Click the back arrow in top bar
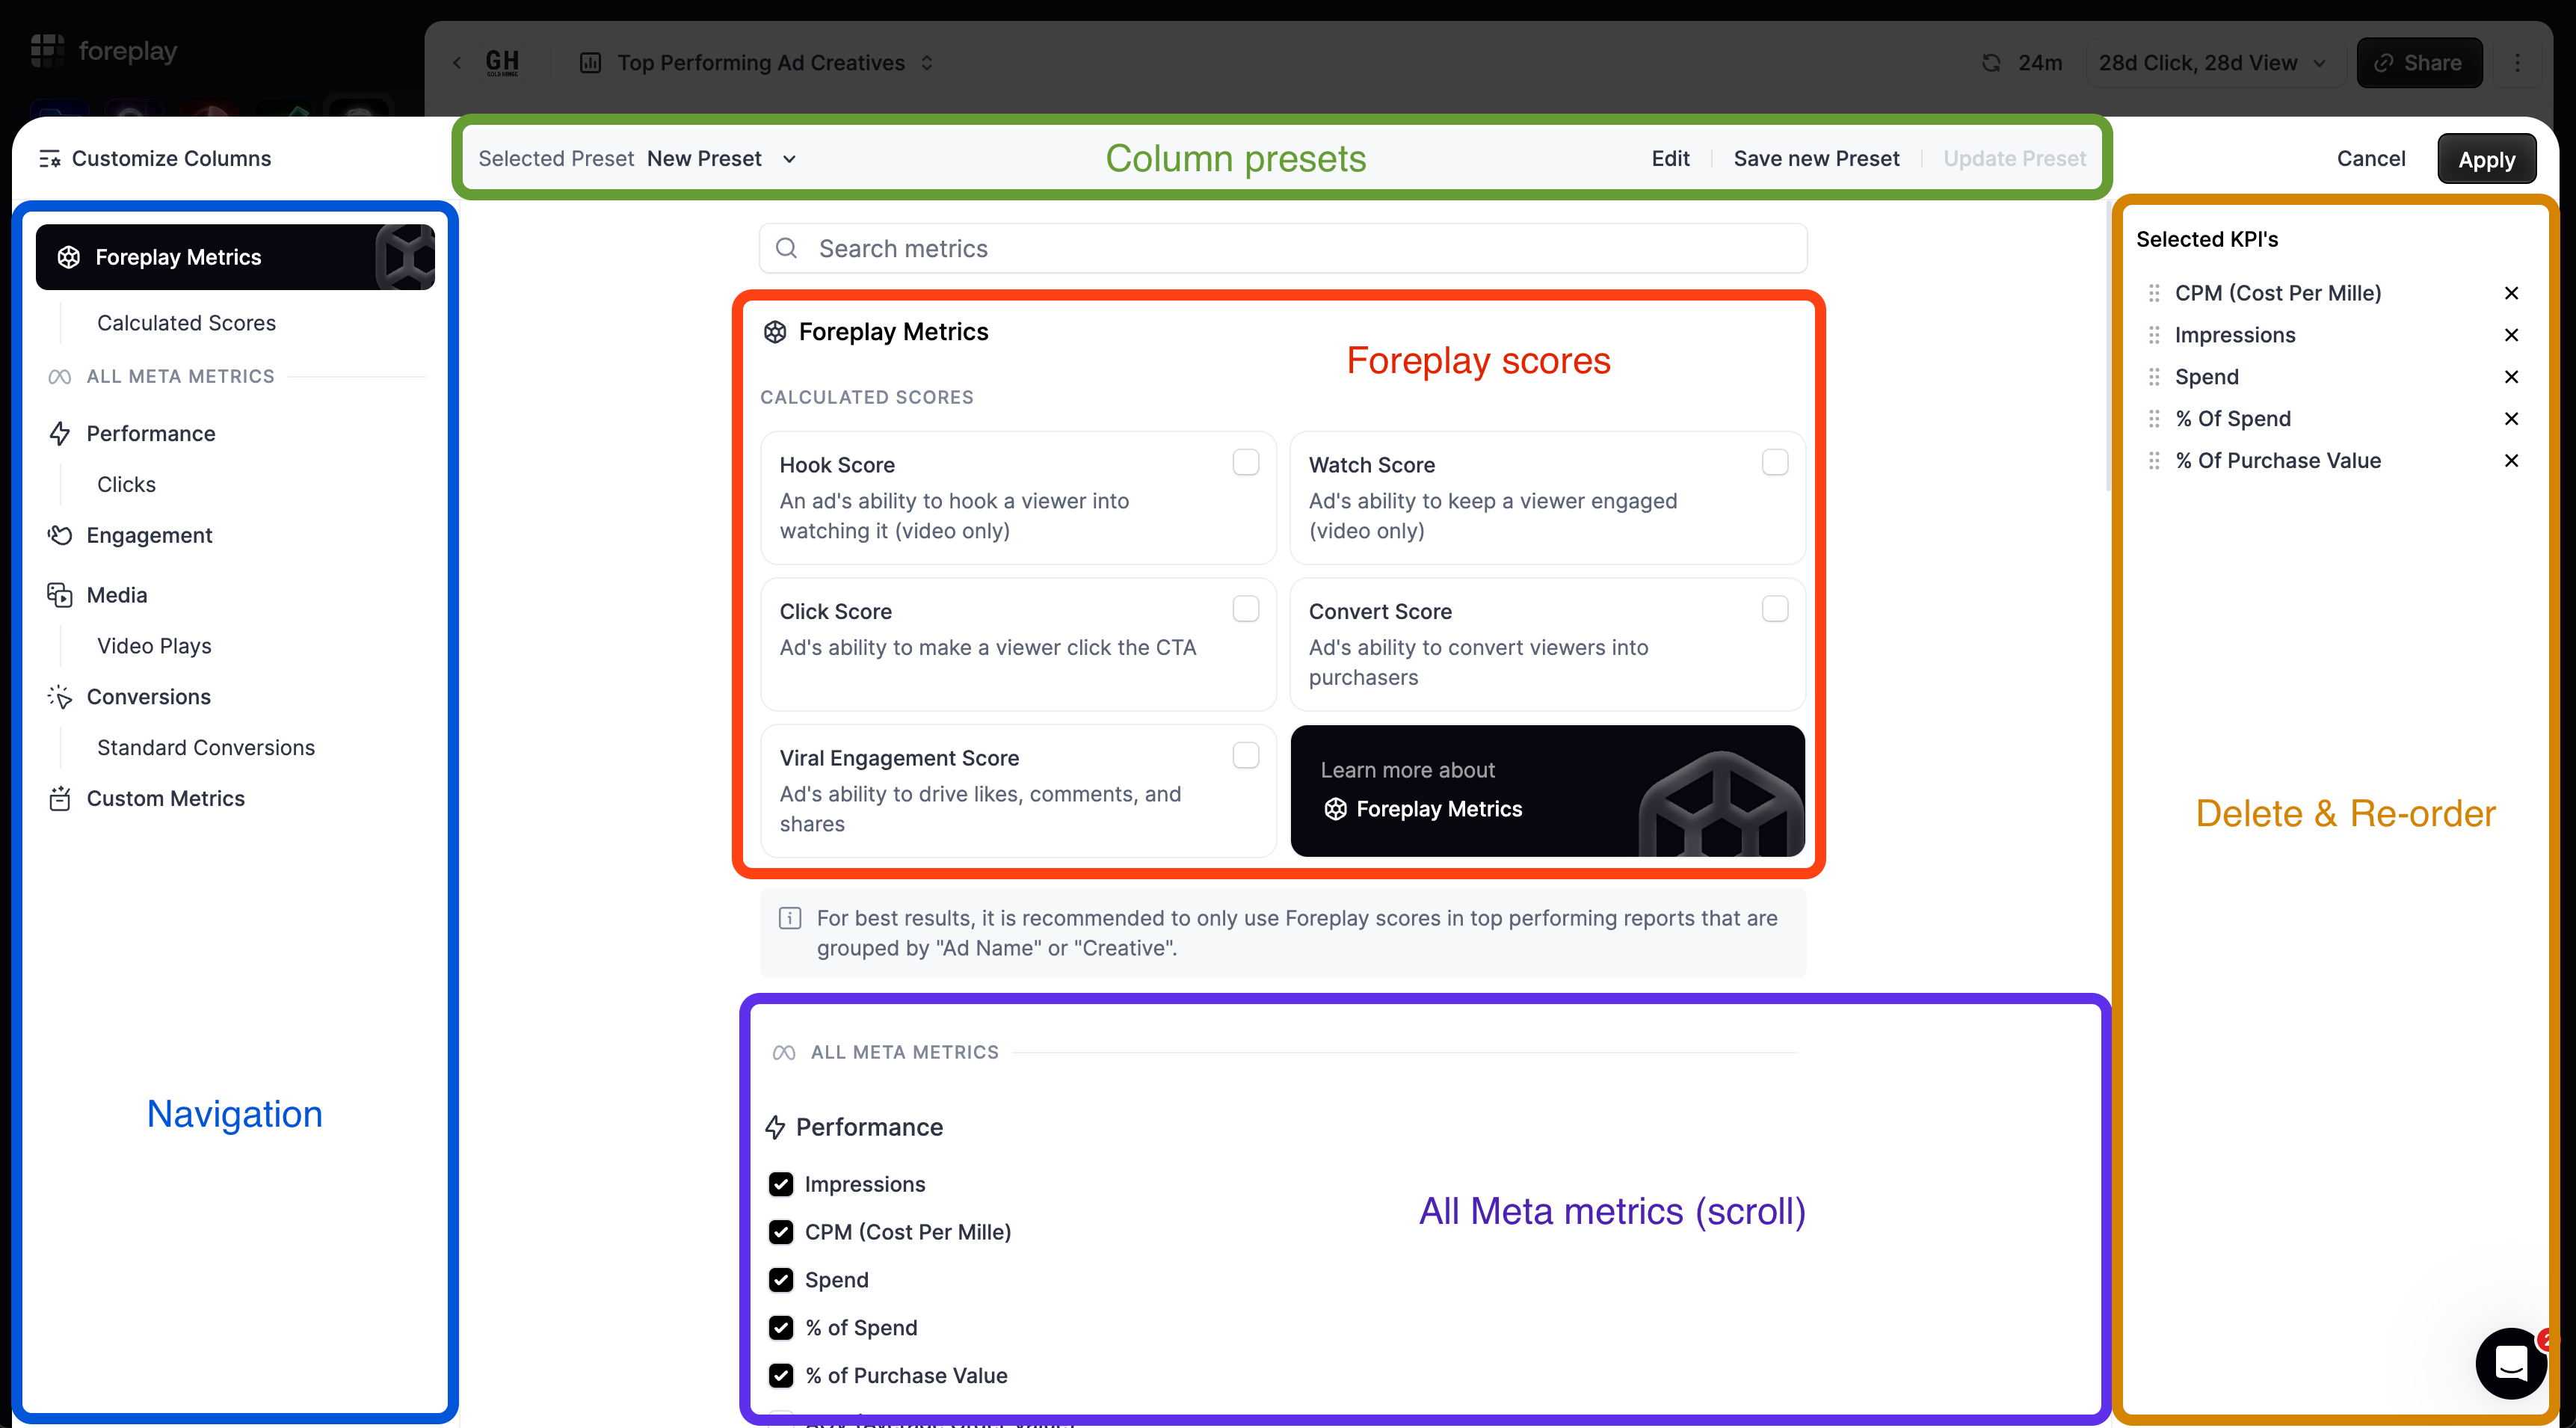This screenshot has height=1428, width=2576. (457, 63)
